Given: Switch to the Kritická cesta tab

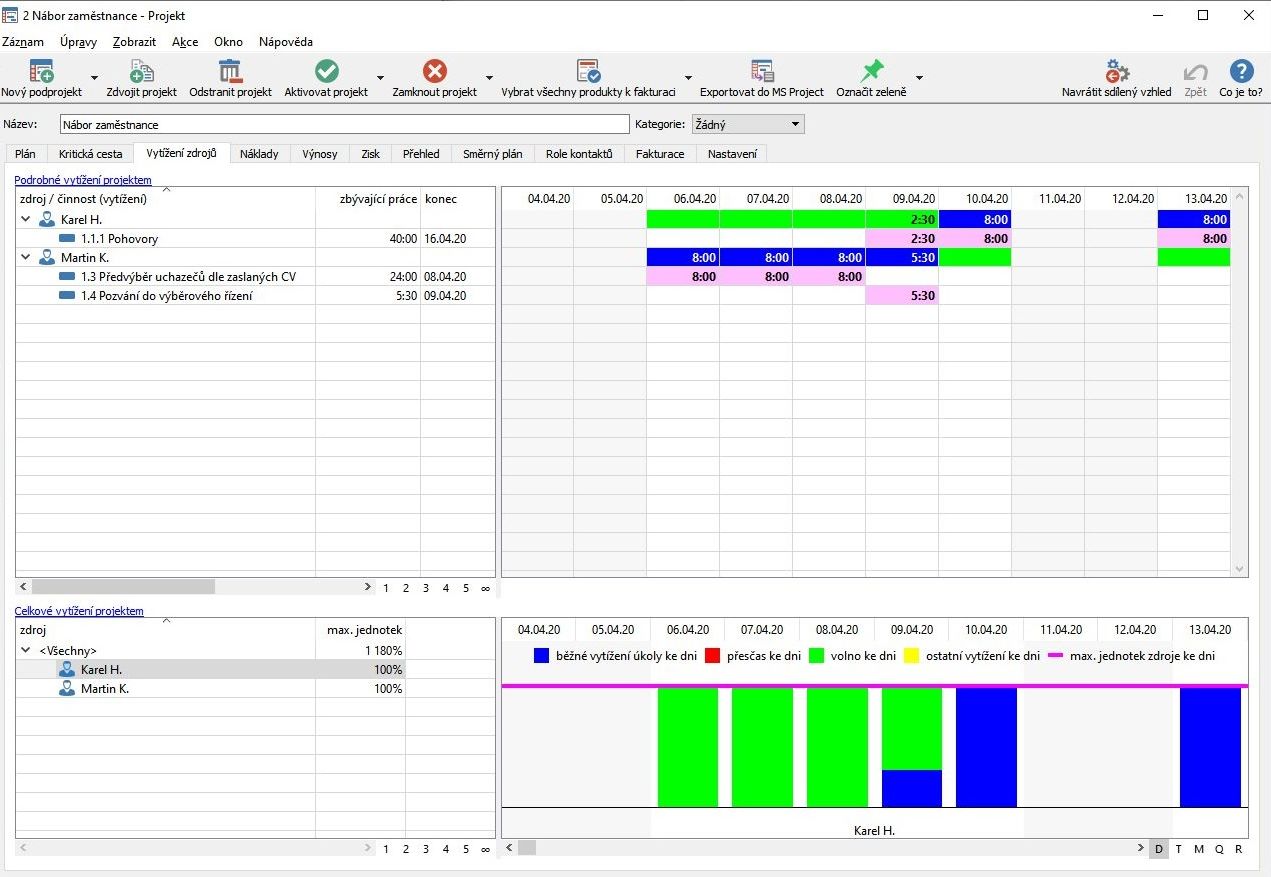Looking at the screenshot, I should click(91, 154).
